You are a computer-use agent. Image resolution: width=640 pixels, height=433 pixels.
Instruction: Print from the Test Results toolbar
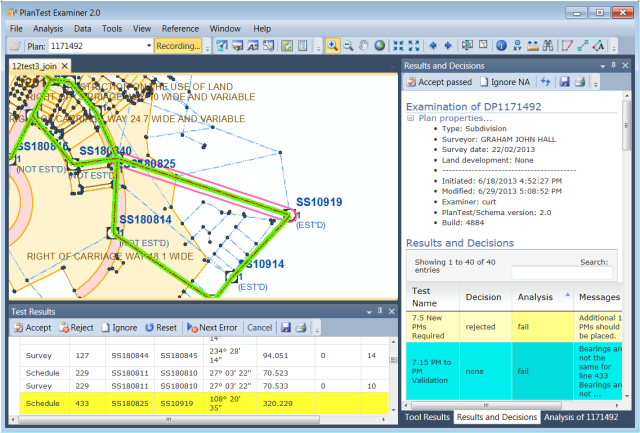point(301,327)
